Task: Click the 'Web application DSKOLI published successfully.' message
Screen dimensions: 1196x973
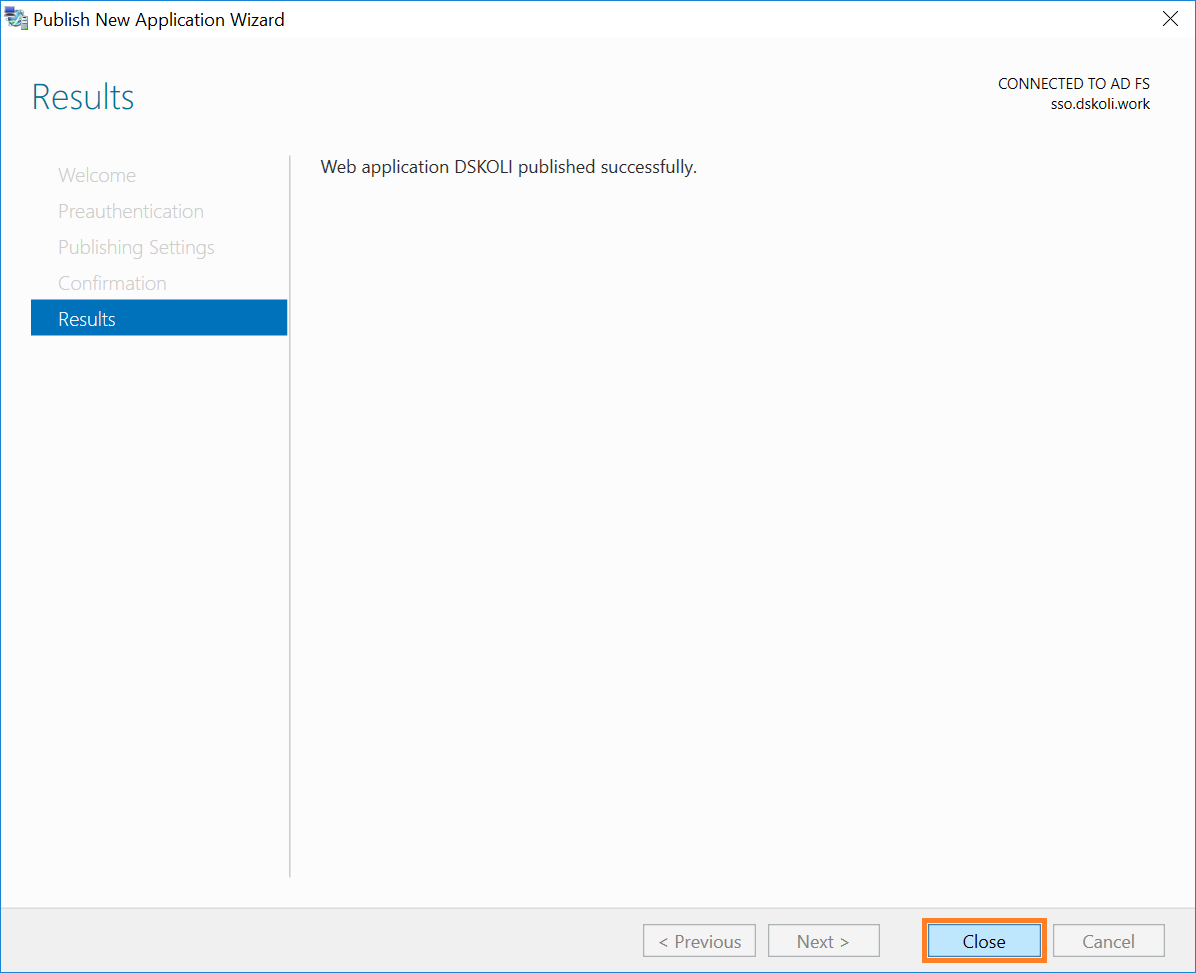Action: point(509,167)
